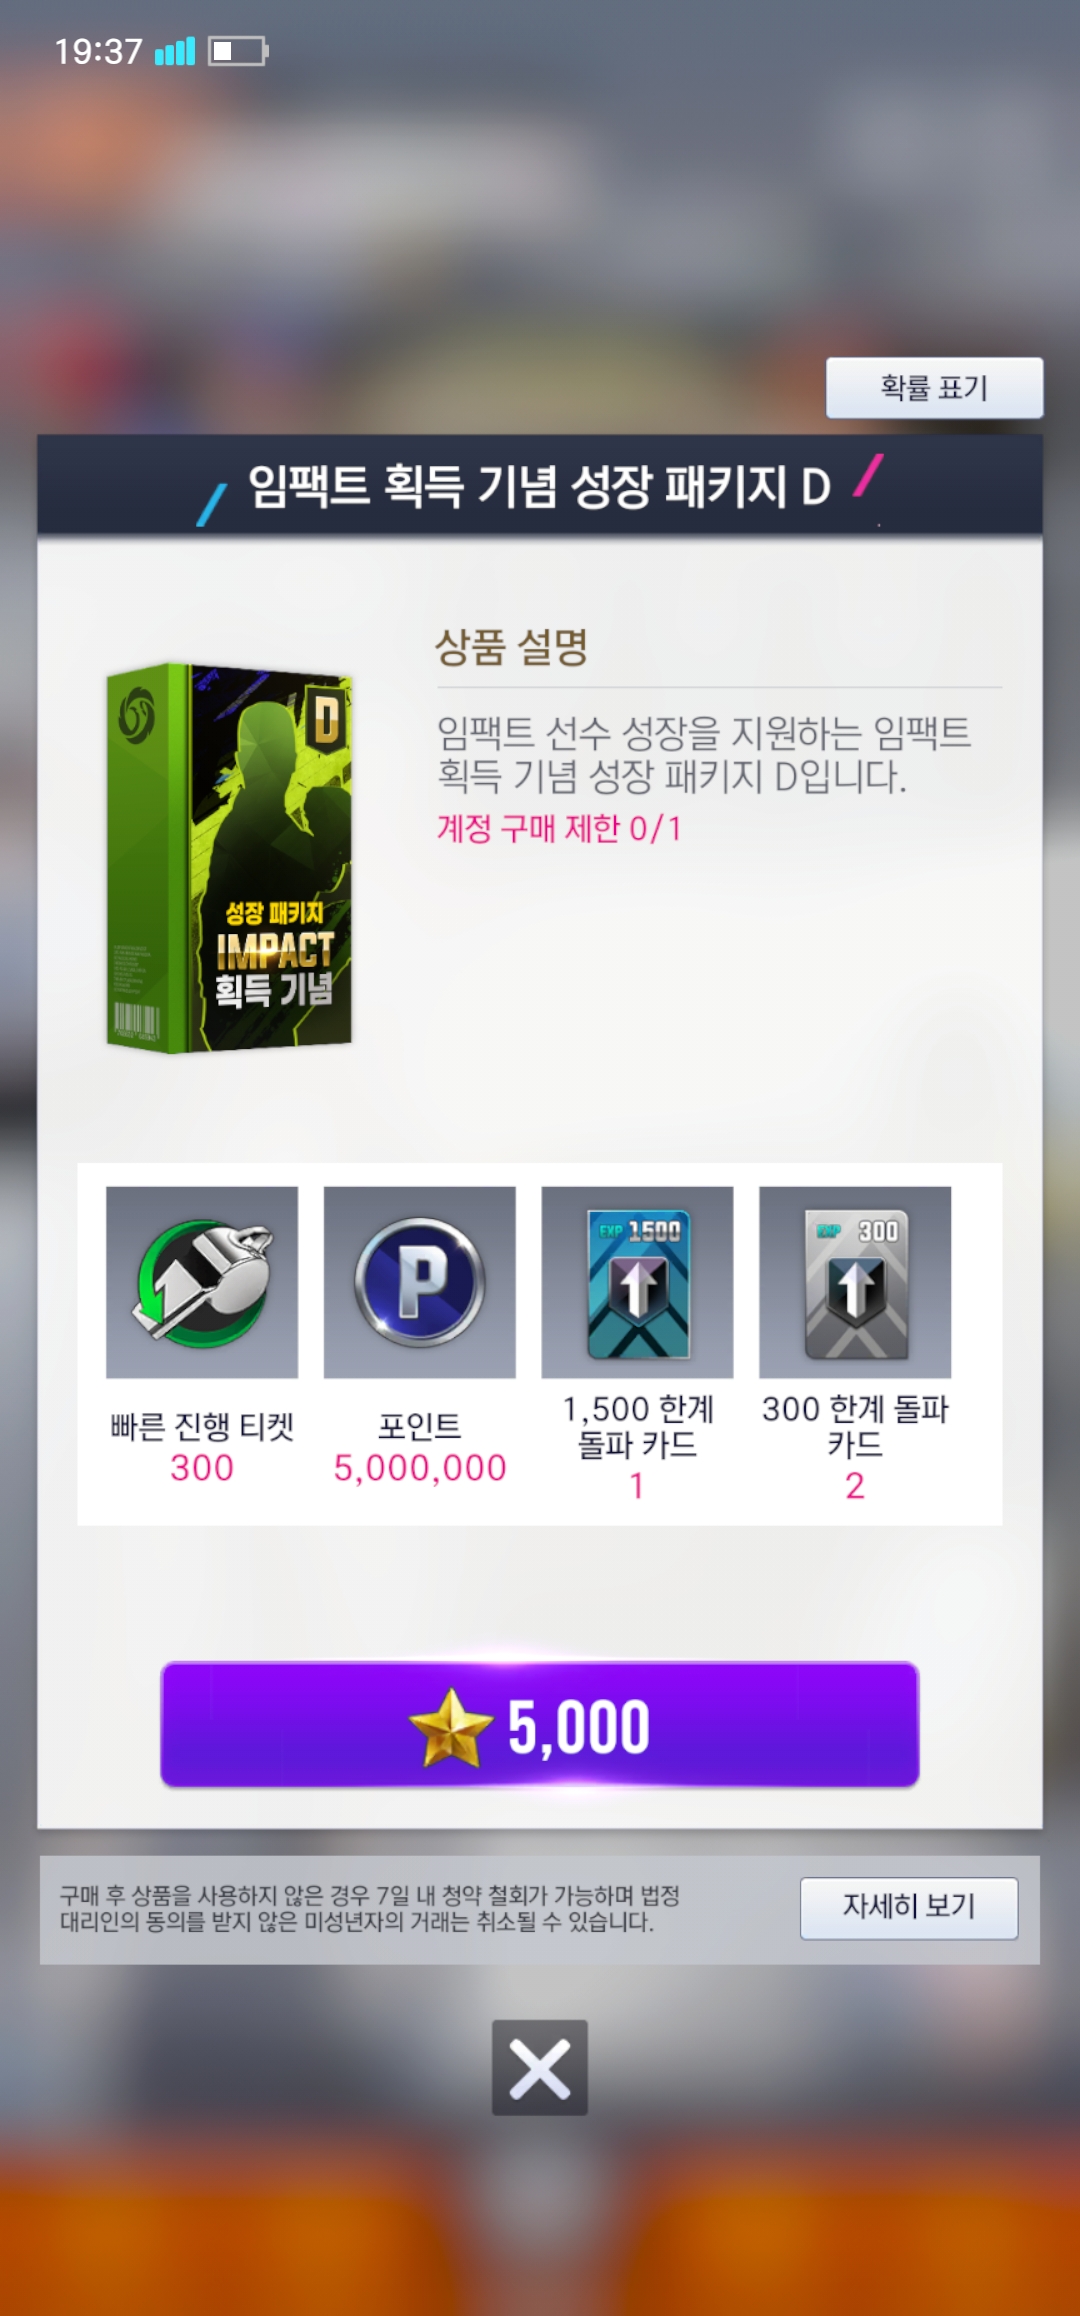Tap the signal strength bars icon
This screenshot has width=1080, height=2316.
[175, 51]
